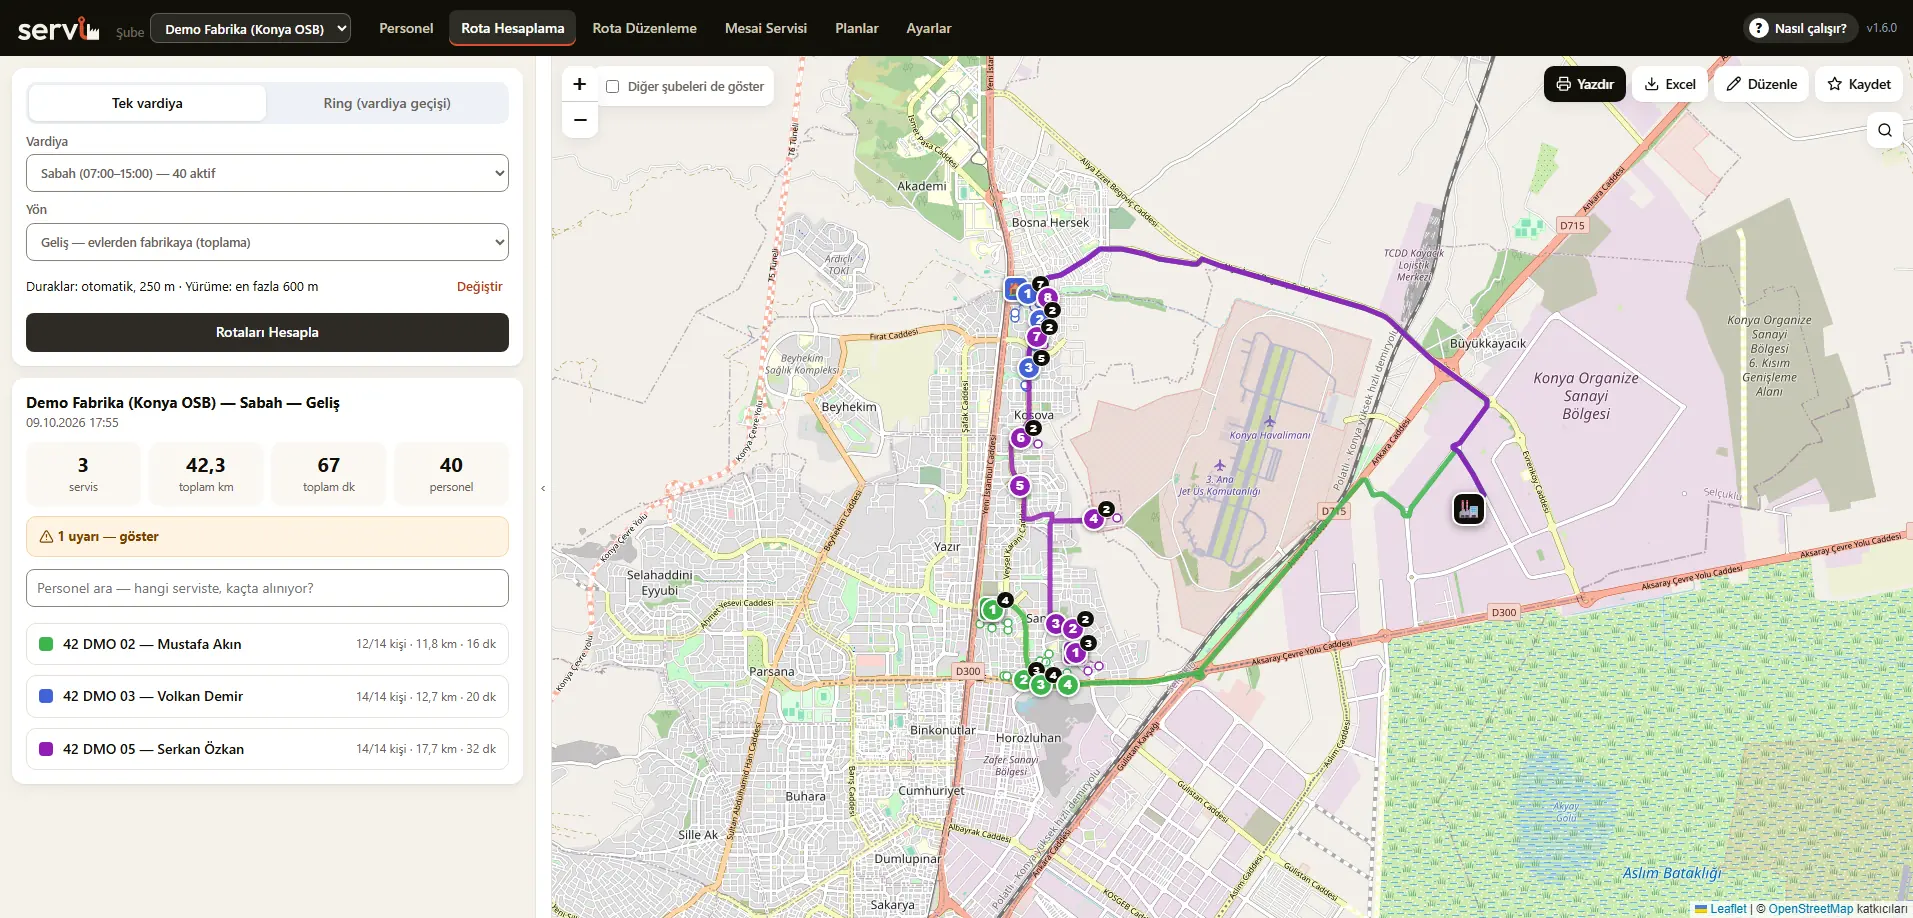Open the Personel menu item
Image resolution: width=1913 pixels, height=918 pixels.
[406, 28]
